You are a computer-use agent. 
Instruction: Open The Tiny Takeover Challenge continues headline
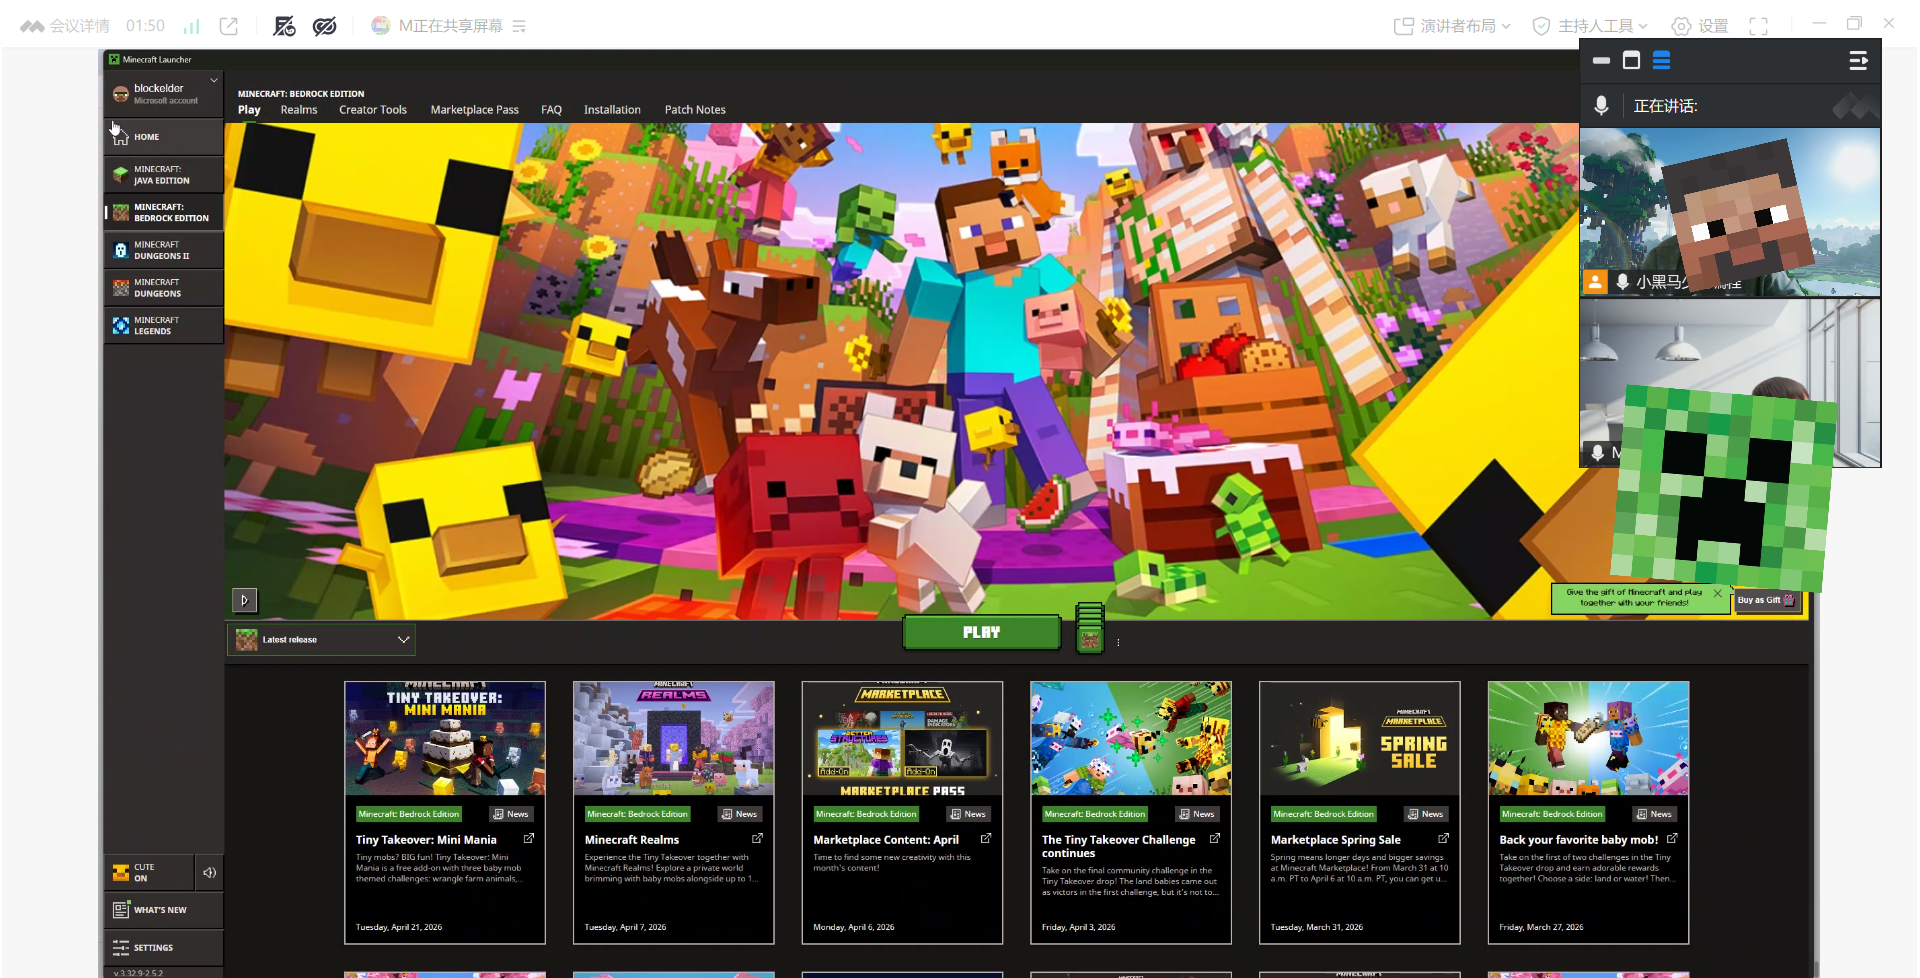[1119, 846]
